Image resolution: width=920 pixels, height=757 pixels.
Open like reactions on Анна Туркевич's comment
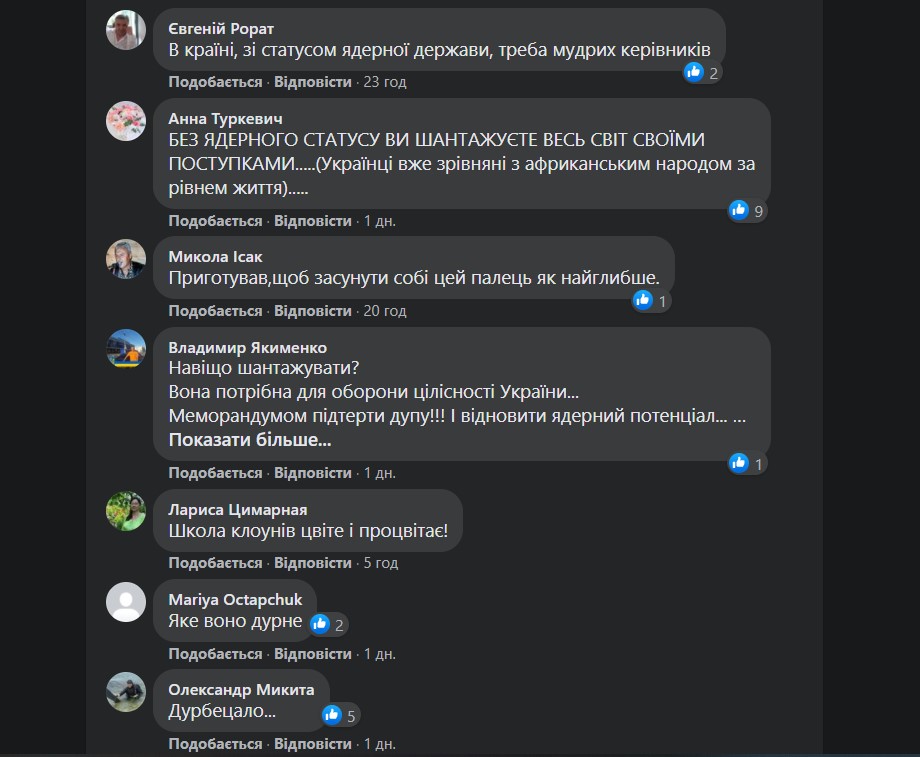point(748,210)
